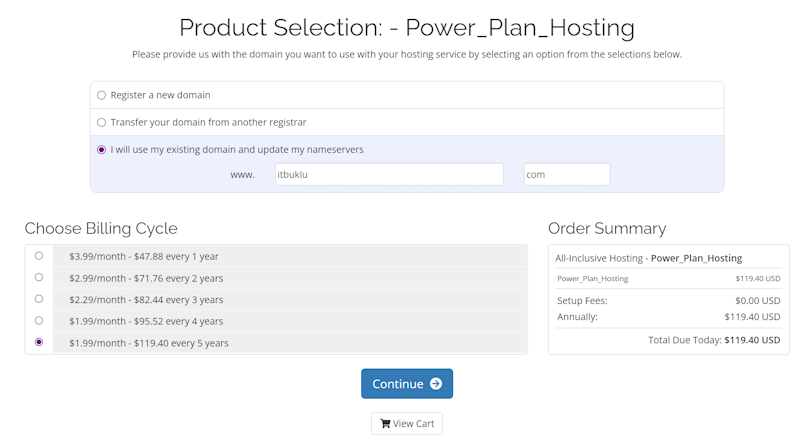800x440 pixels.
Task: Choose the $2.29/month 3 years billing cycle
Action: [39, 299]
